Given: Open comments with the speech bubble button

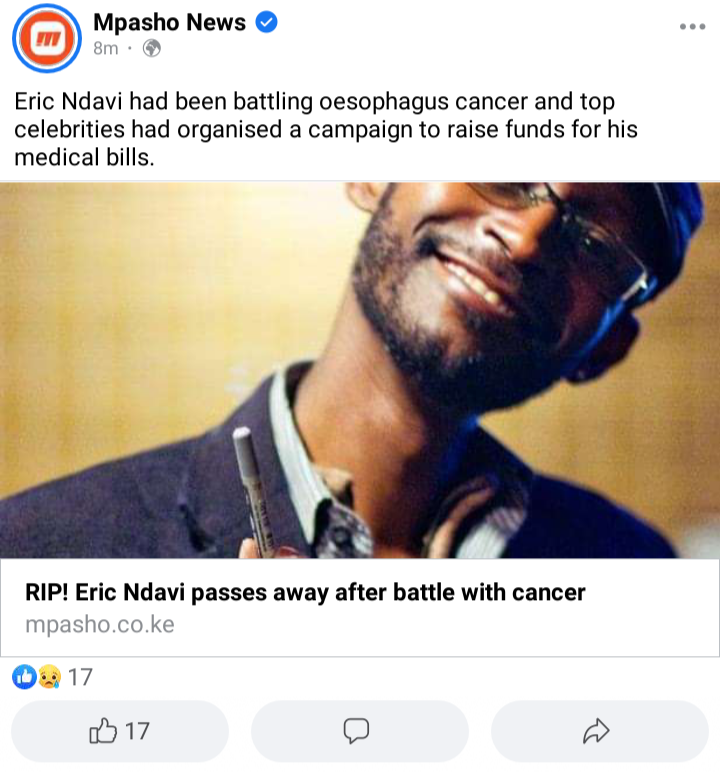Looking at the screenshot, I should coord(360,731).
